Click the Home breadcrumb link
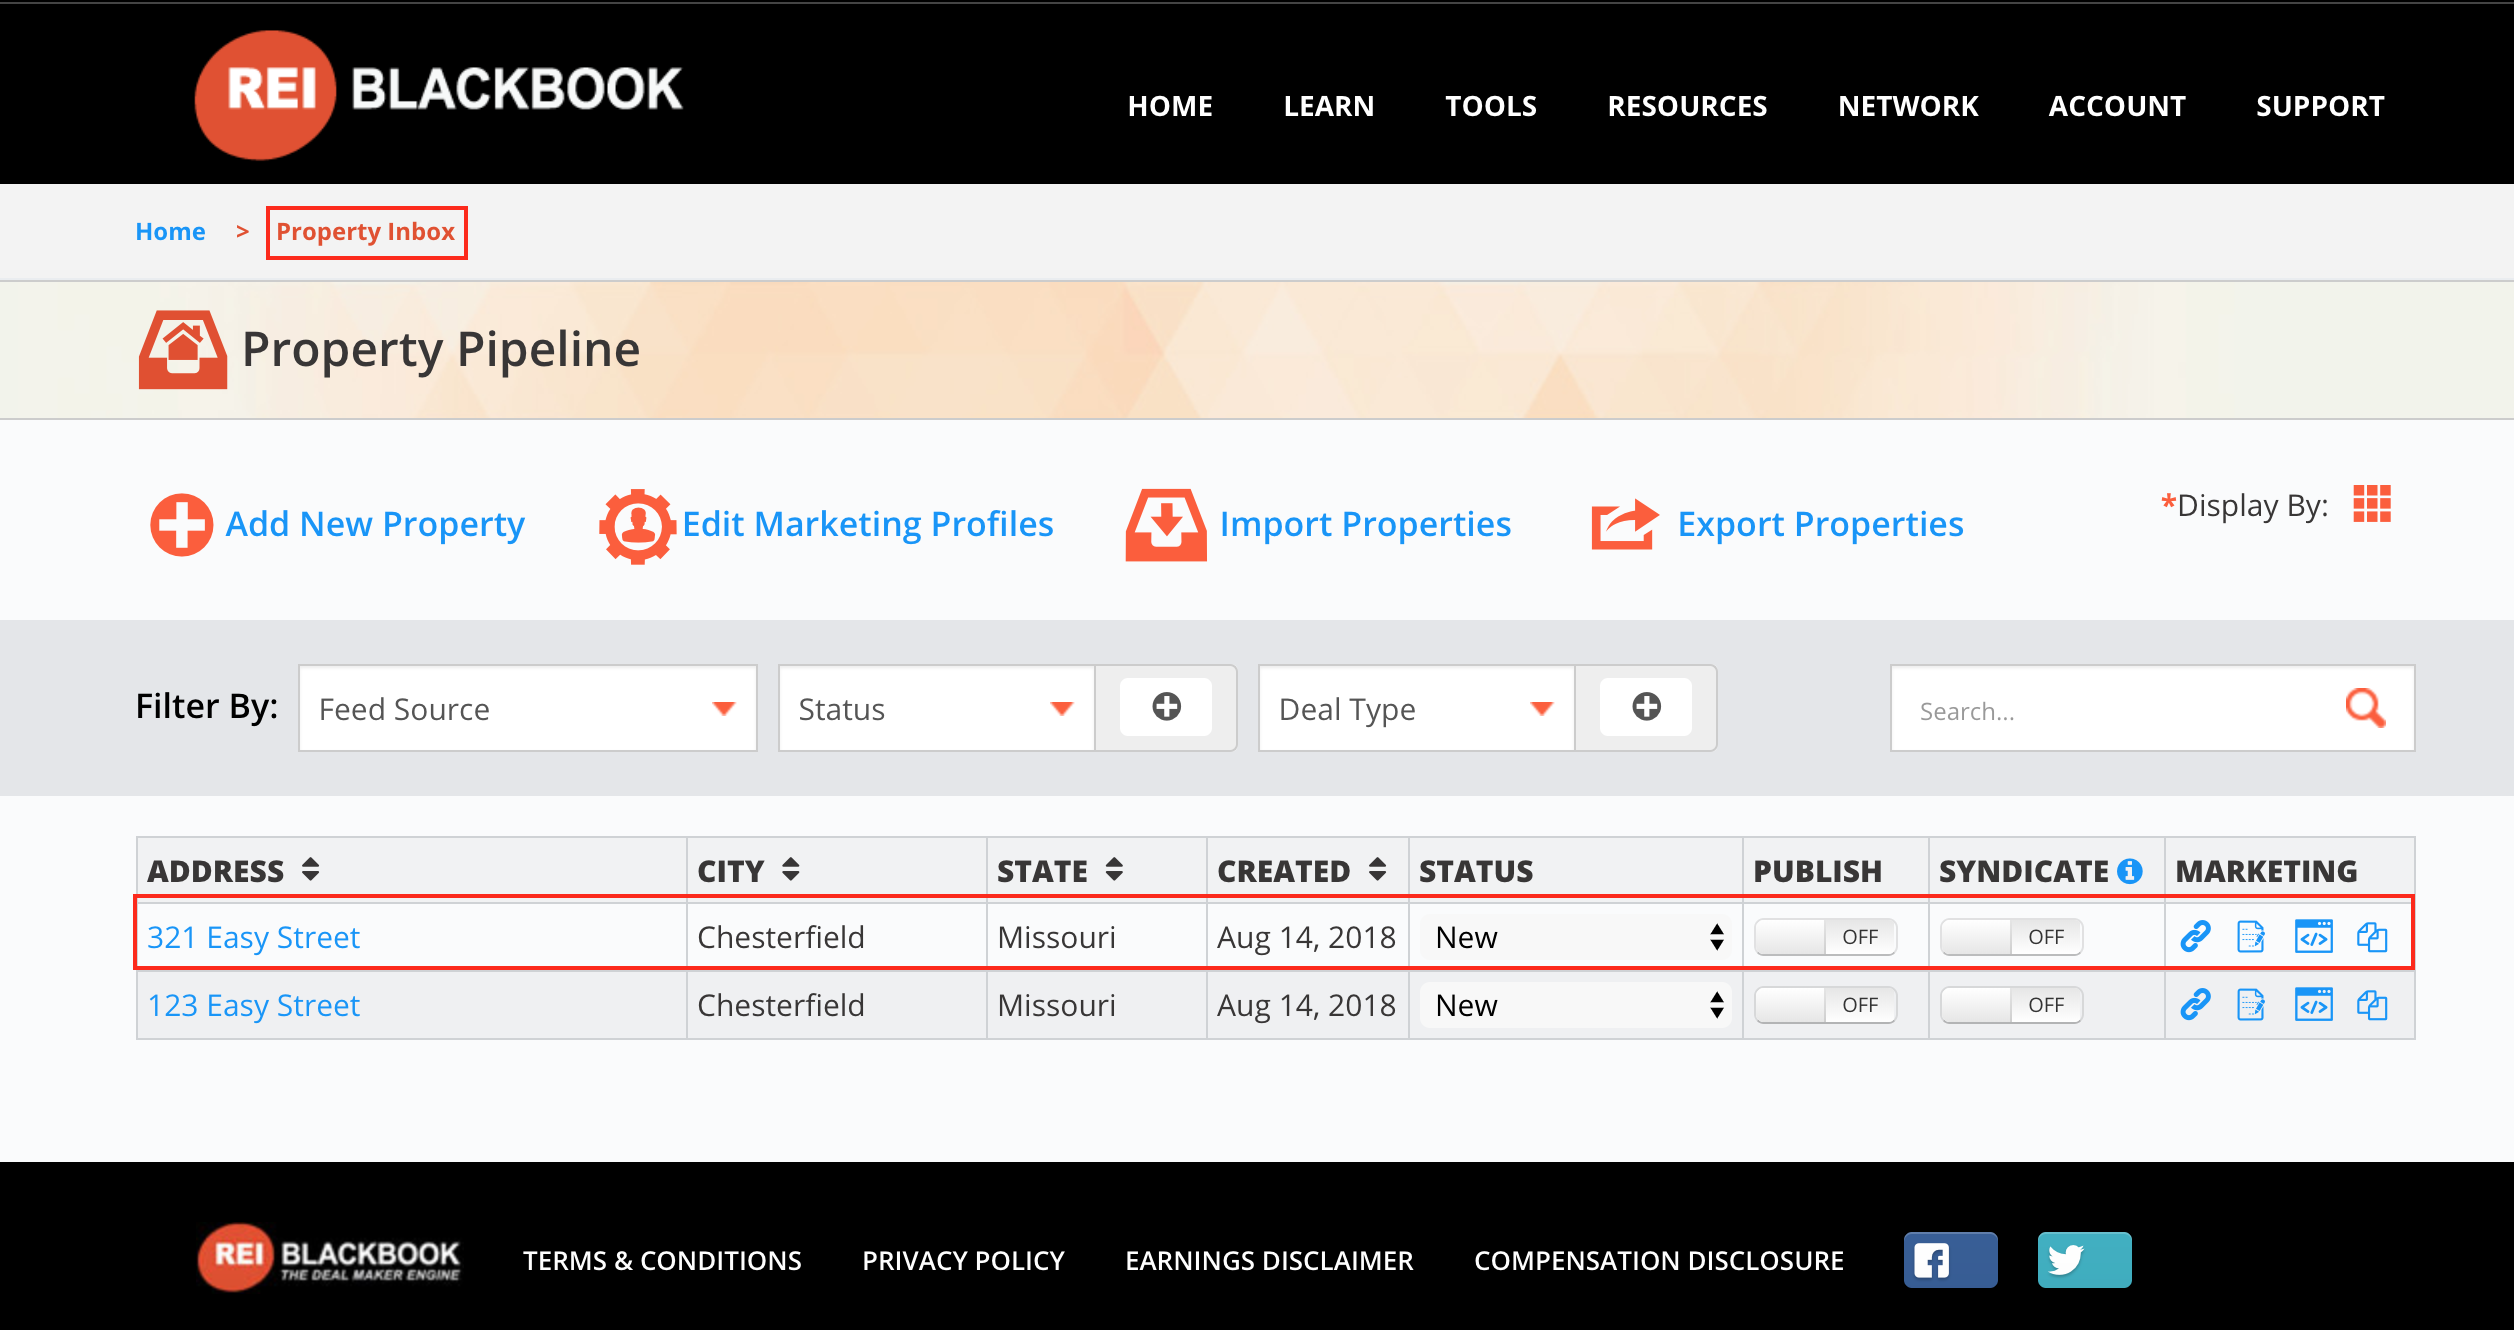The image size is (2514, 1330). point(170,232)
